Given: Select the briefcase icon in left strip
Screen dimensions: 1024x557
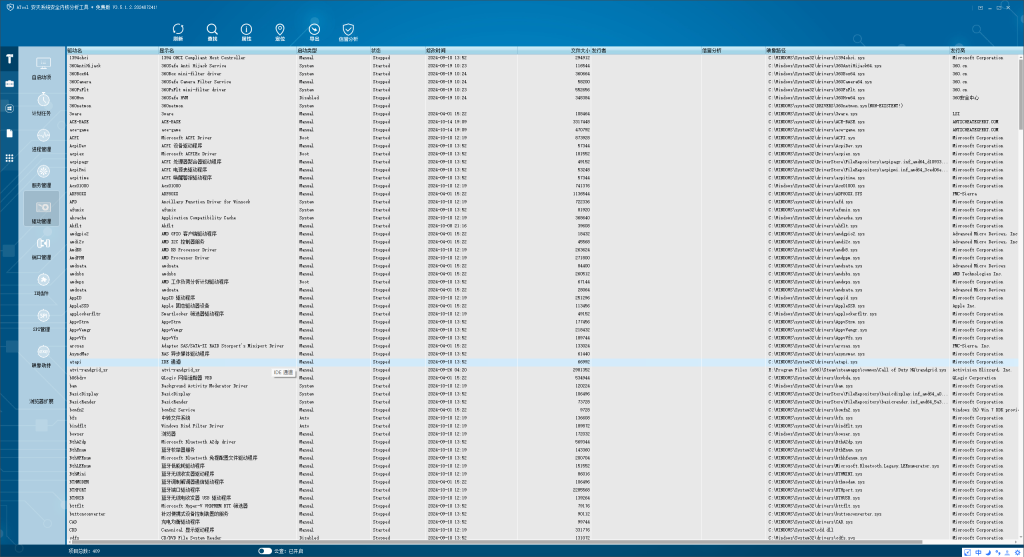Looking at the screenshot, I should tap(9, 83).
